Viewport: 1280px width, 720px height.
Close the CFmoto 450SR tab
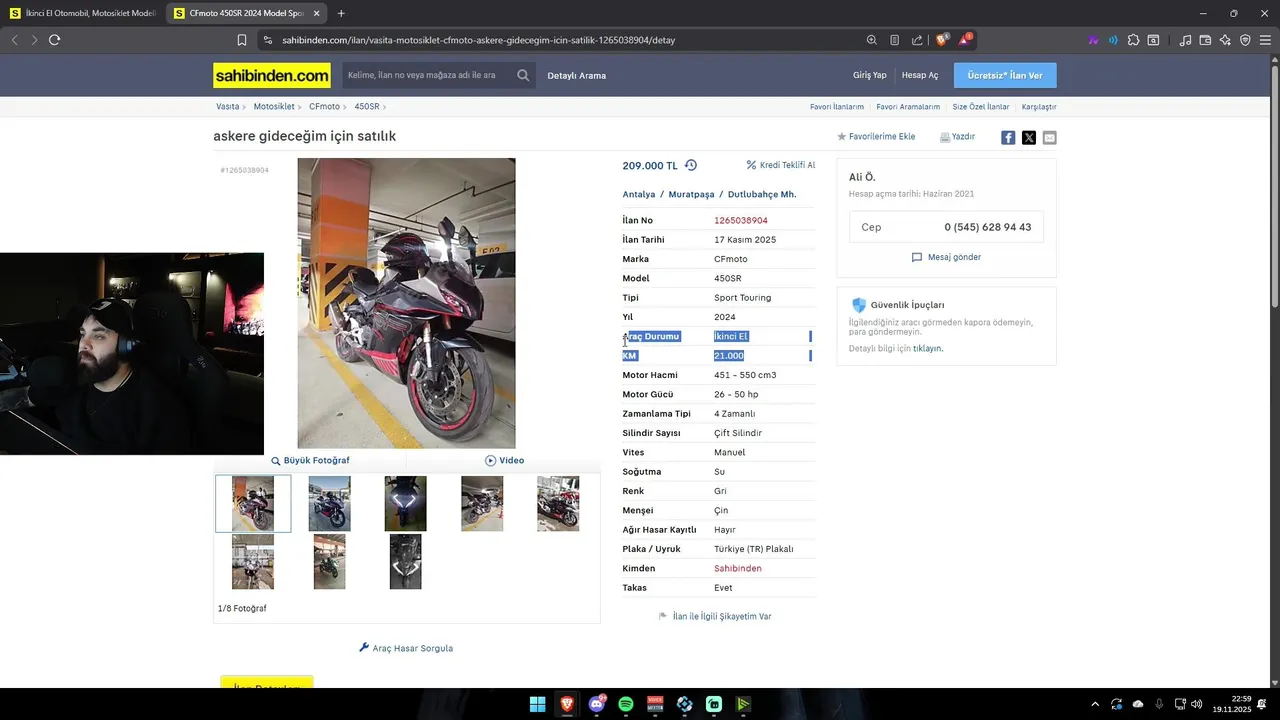317,13
